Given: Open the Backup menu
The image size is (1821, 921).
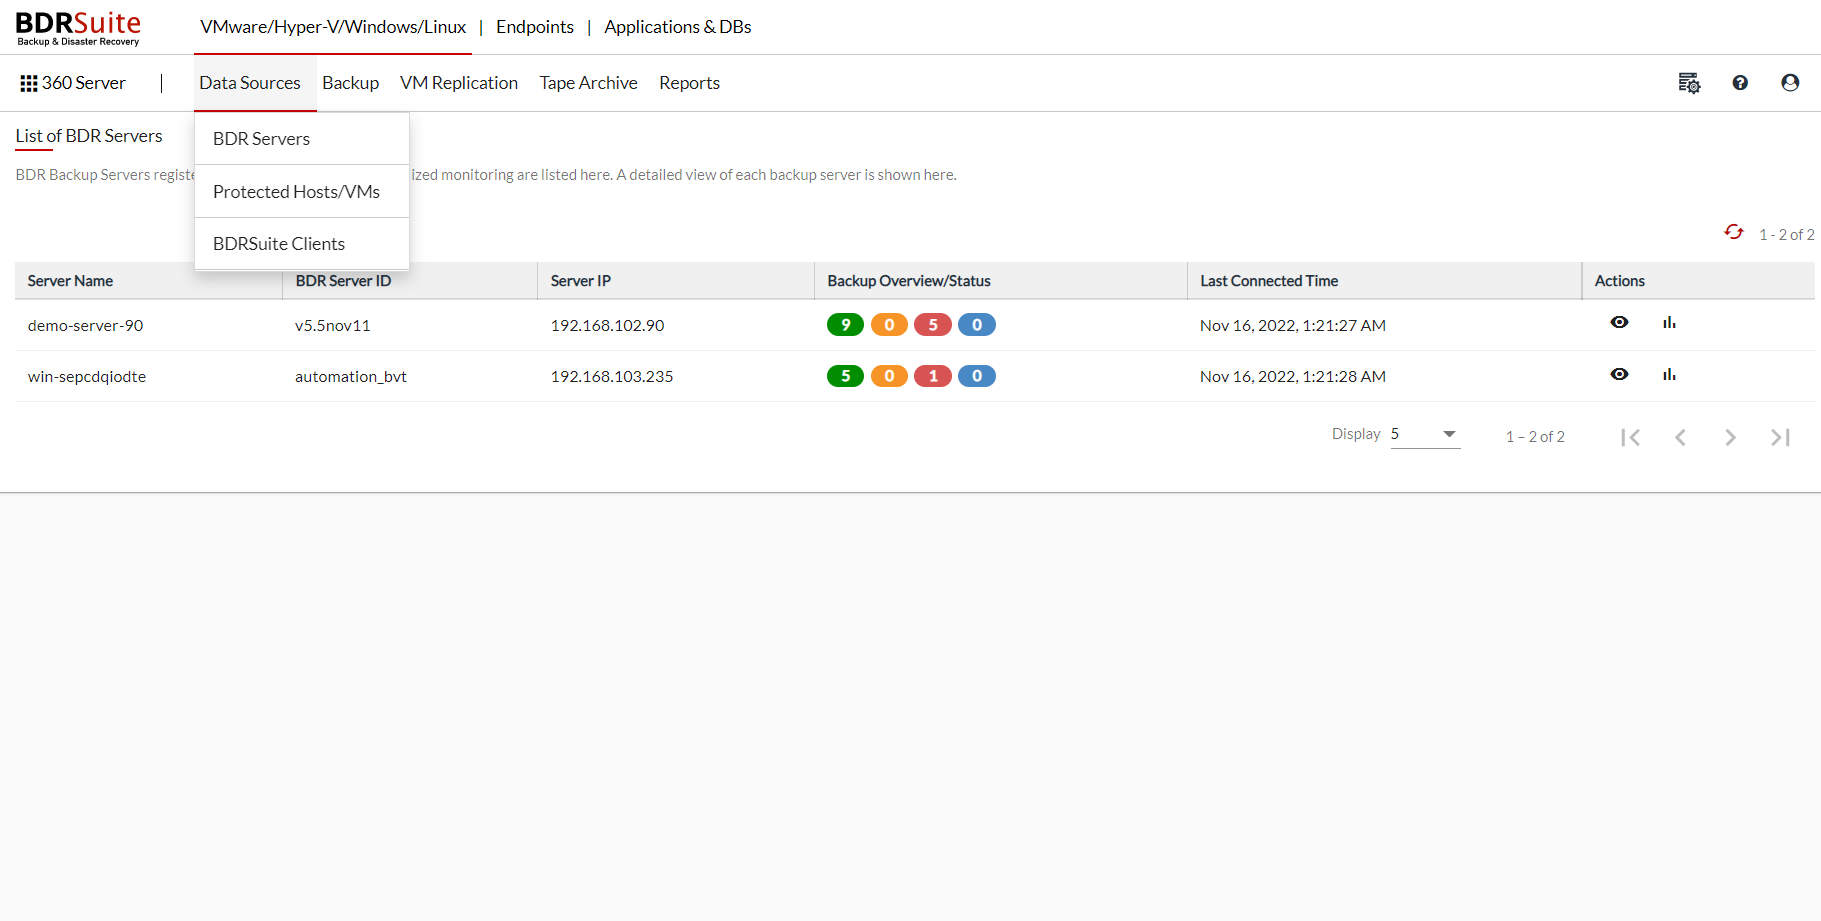Looking at the screenshot, I should click(x=350, y=83).
